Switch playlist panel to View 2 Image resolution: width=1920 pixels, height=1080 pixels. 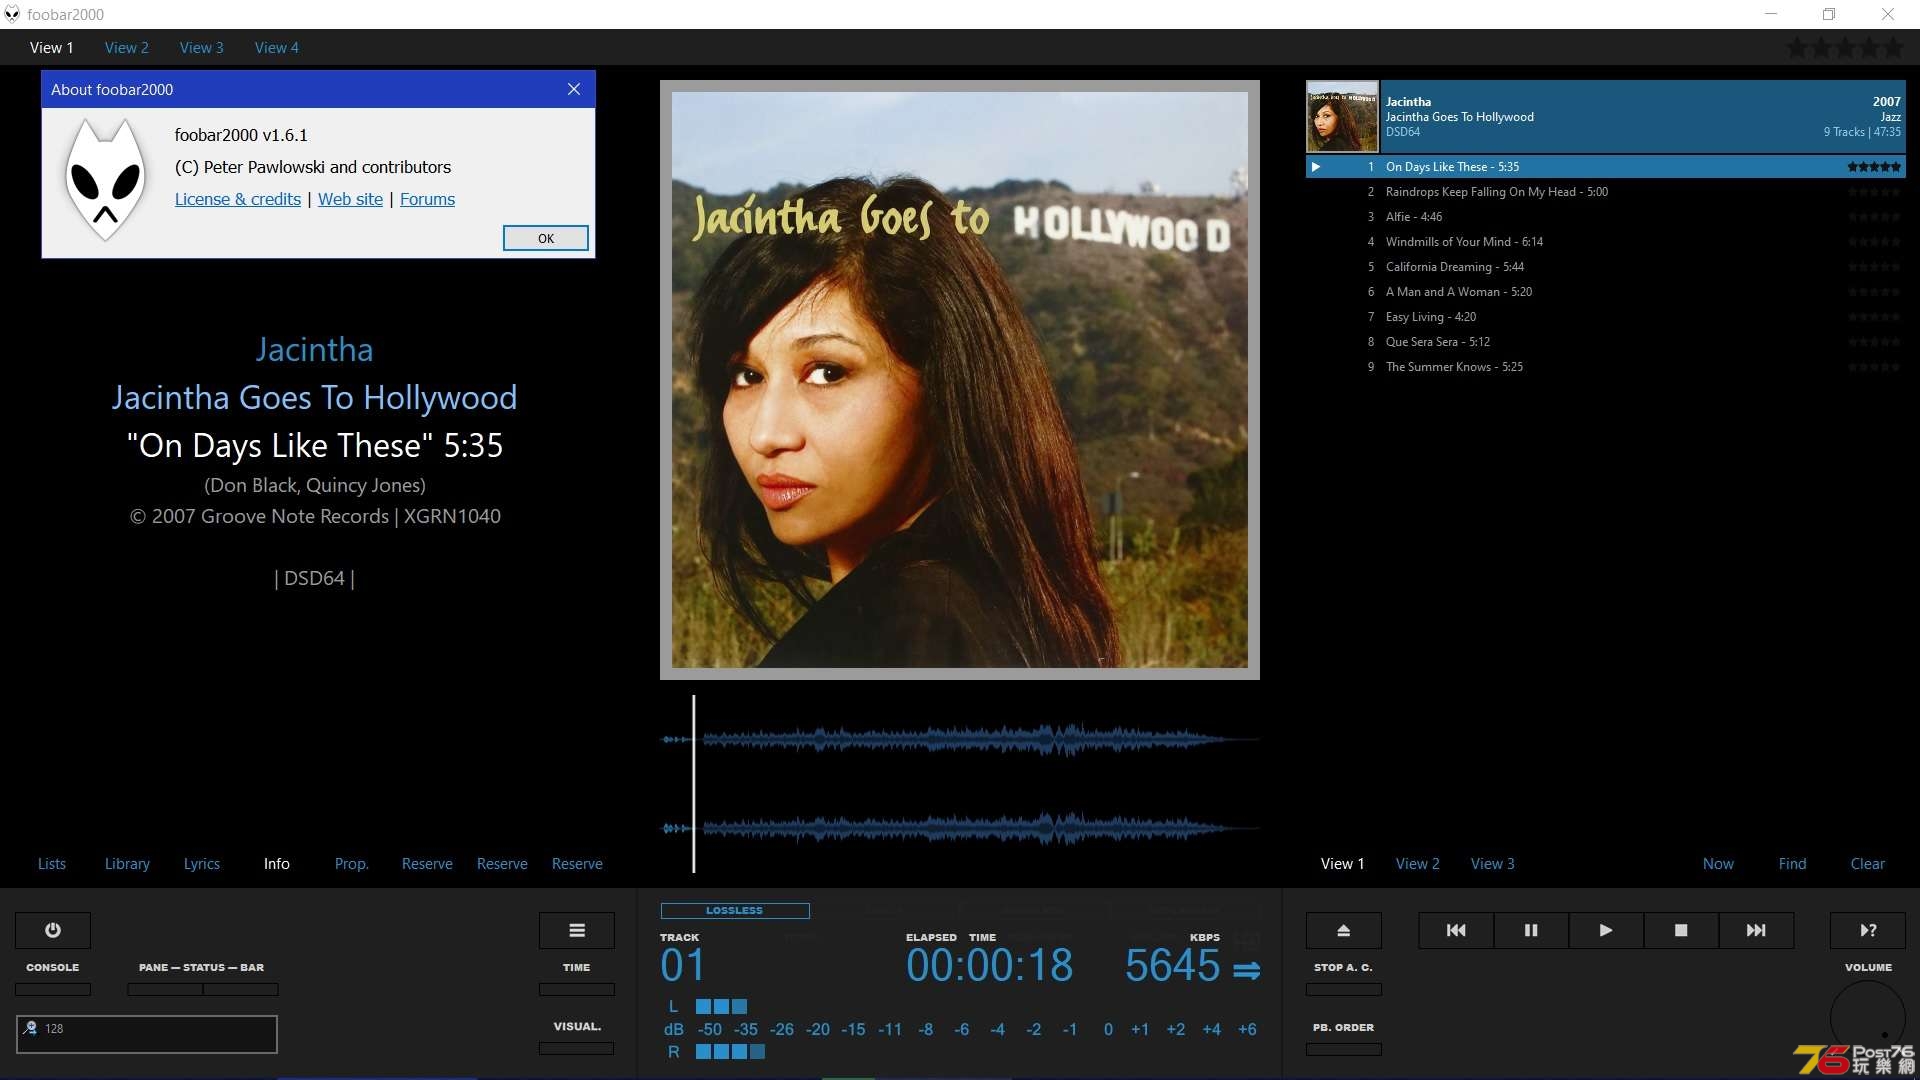click(1418, 863)
